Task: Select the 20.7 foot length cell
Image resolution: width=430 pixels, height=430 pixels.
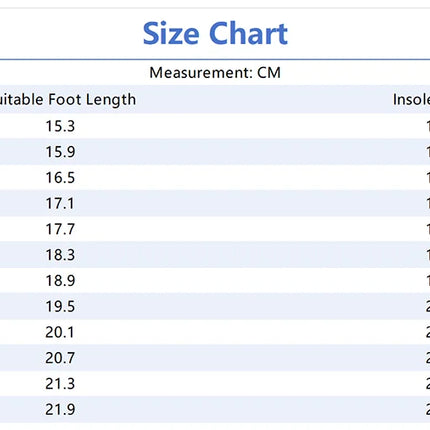Action: [x=60, y=358]
